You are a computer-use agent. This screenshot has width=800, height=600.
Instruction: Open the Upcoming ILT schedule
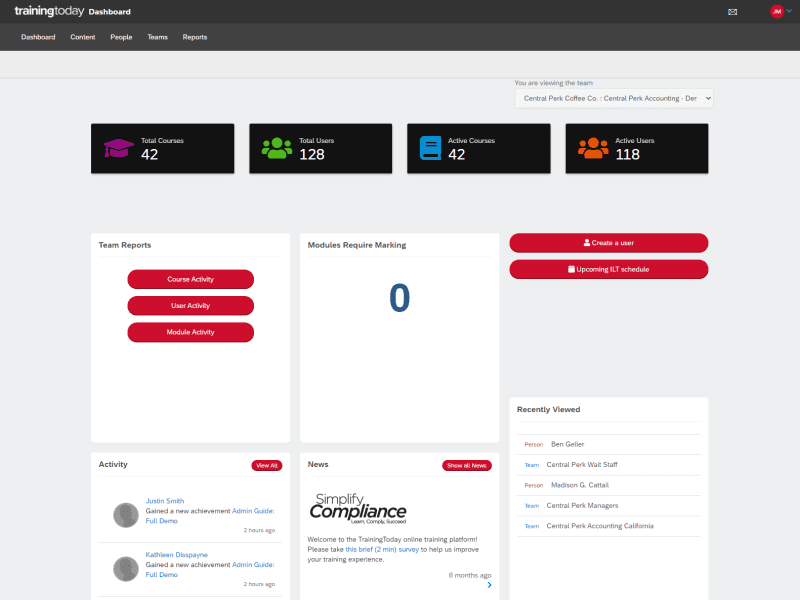tap(608, 269)
